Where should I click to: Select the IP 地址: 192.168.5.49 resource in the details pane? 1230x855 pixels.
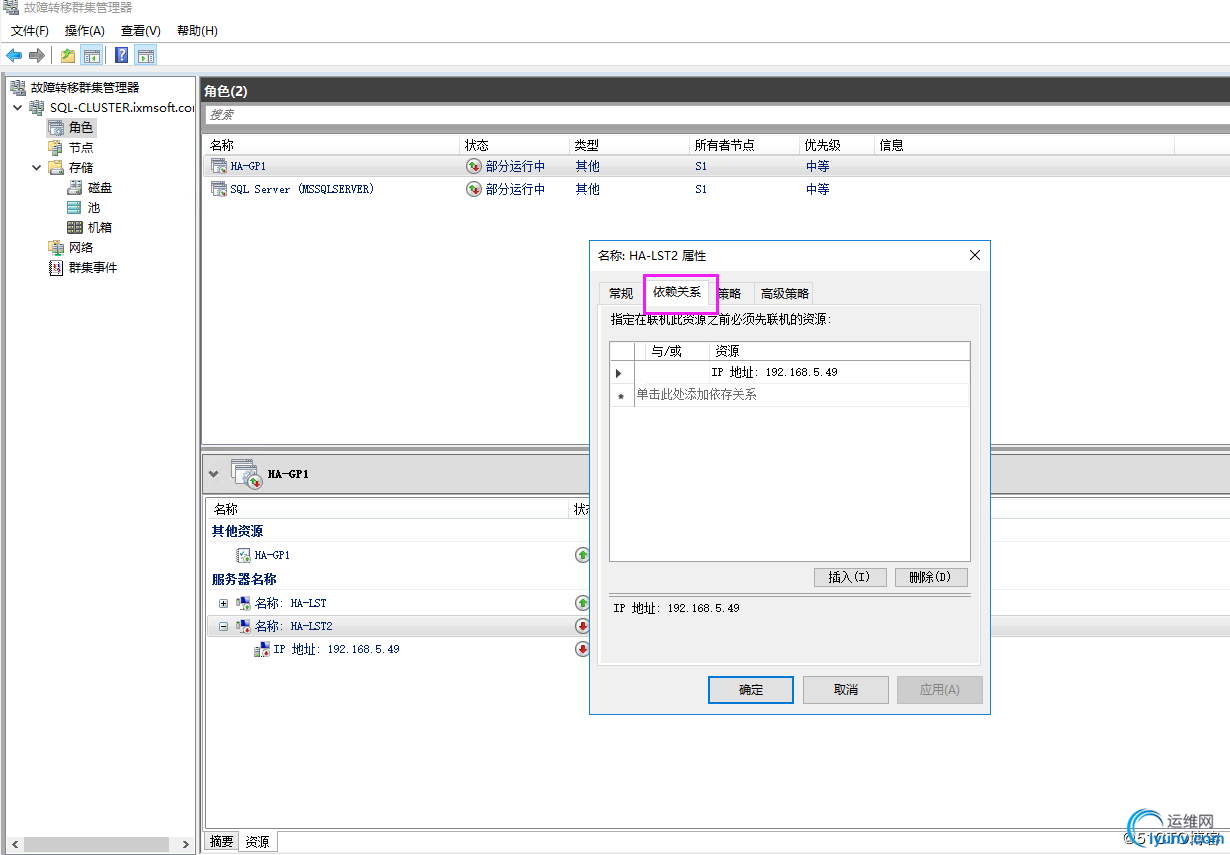327,649
